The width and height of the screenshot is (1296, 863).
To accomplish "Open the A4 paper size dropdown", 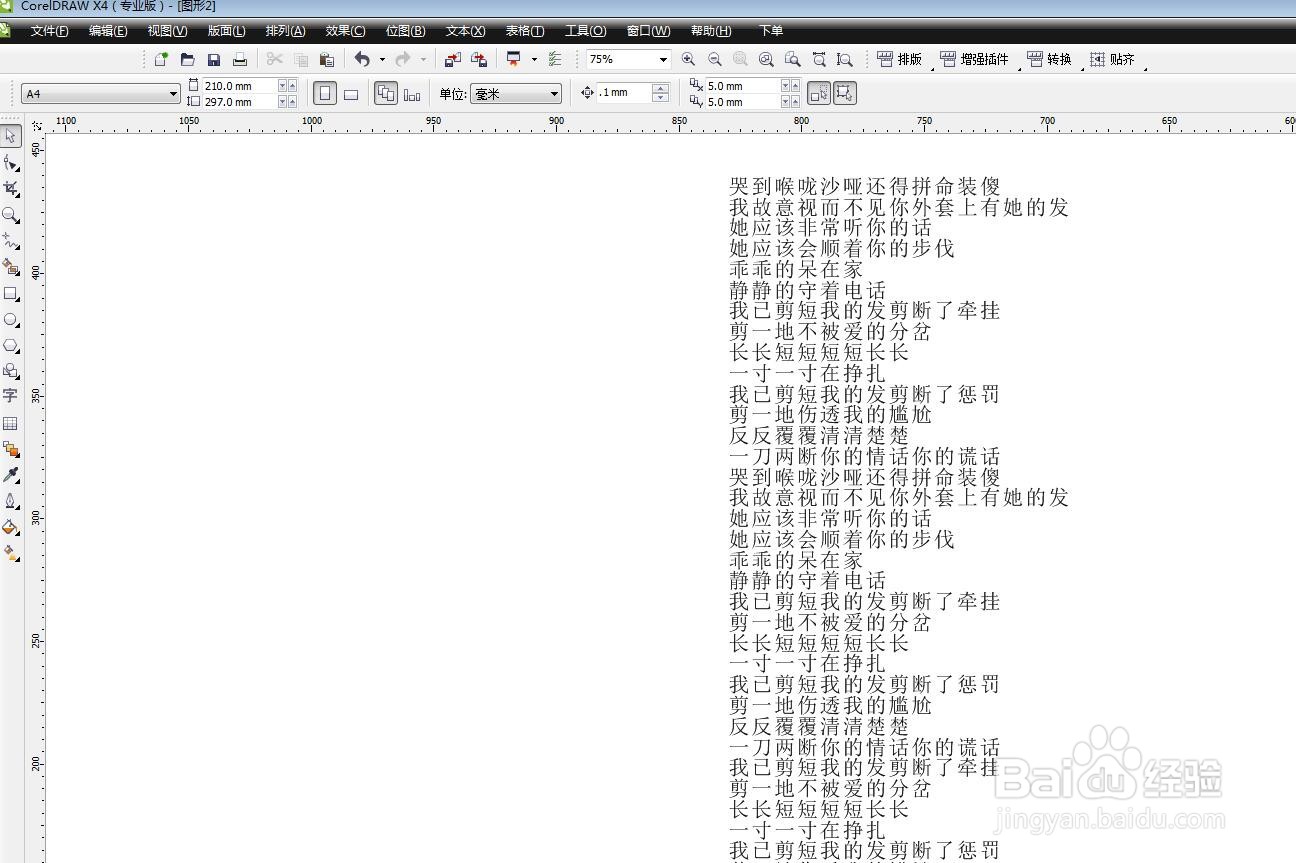I will click(x=174, y=94).
